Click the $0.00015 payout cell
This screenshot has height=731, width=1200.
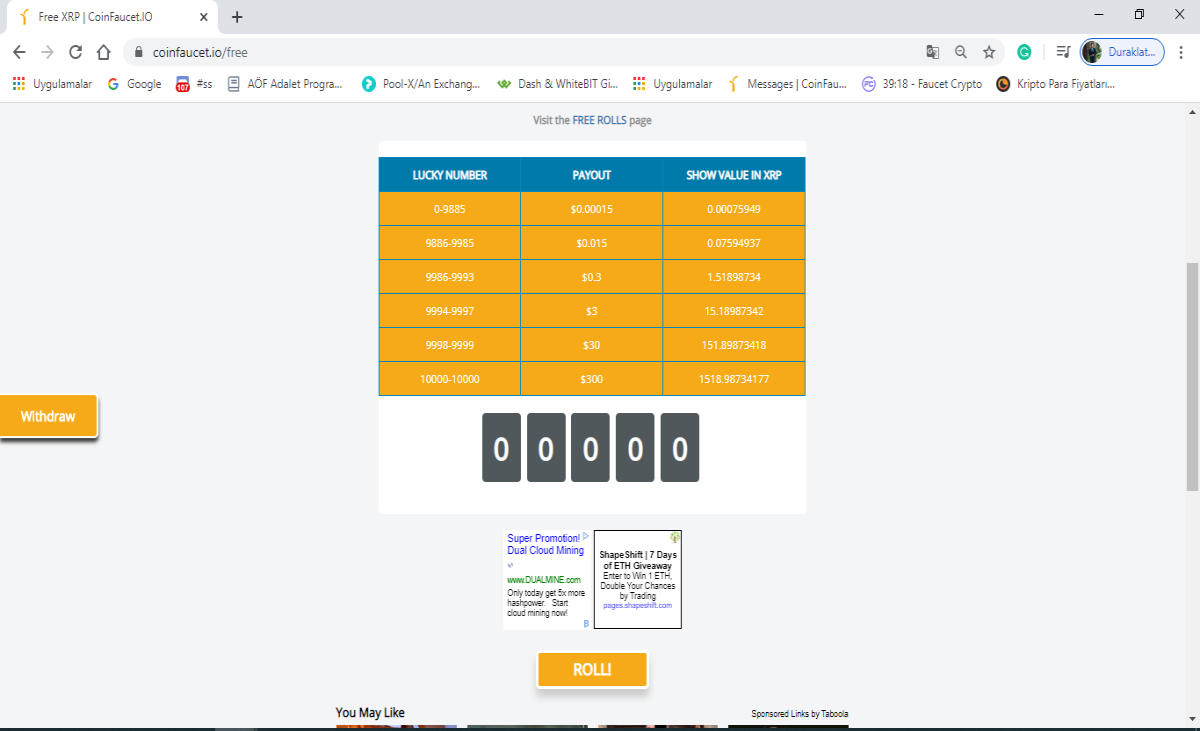pos(591,209)
